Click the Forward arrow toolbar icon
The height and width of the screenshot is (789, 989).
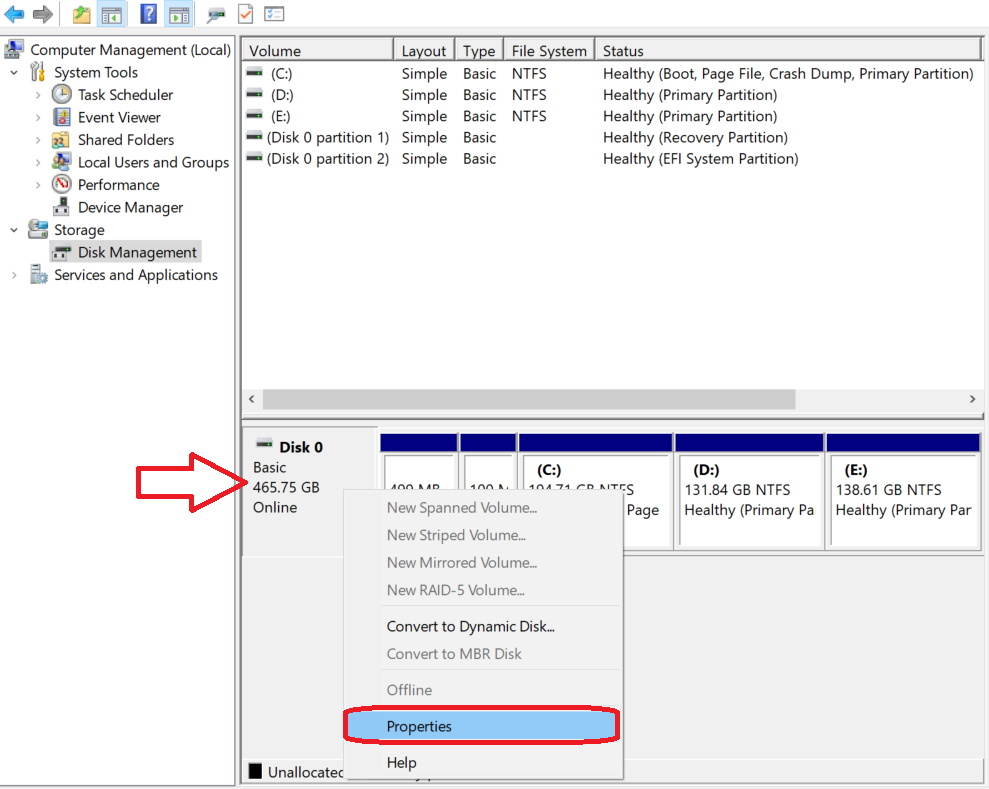click(x=42, y=14)
